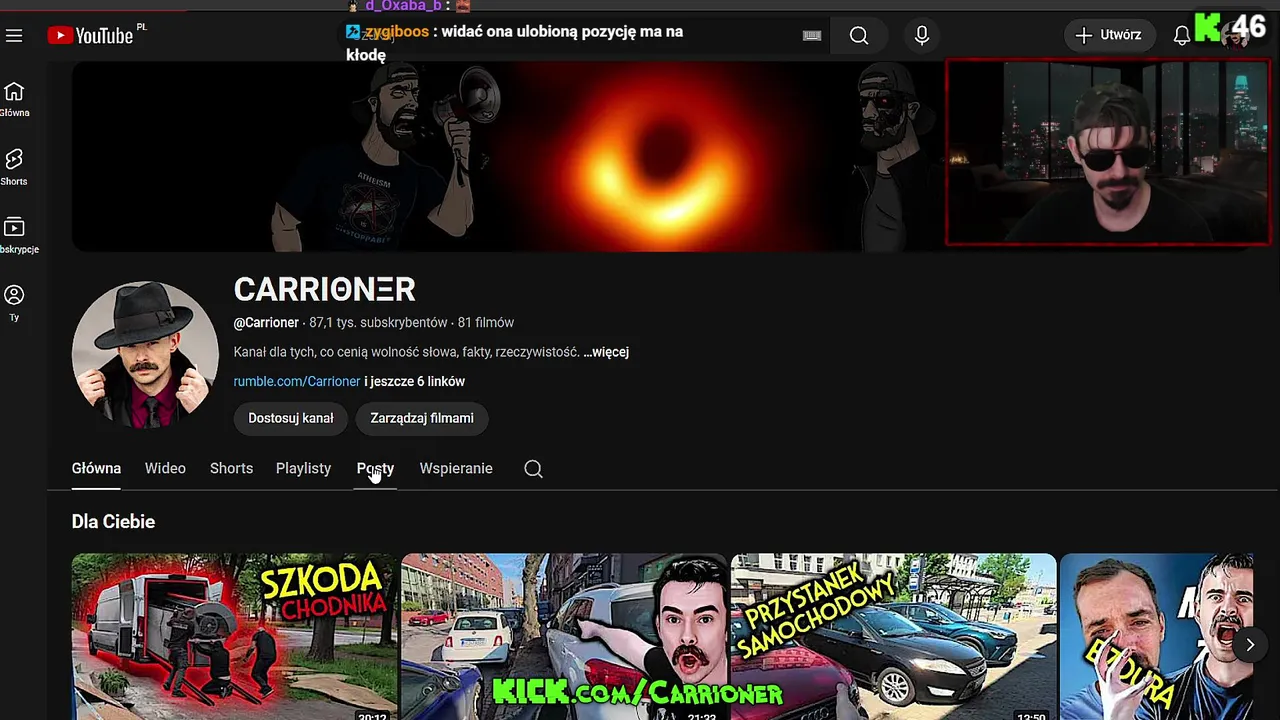Click Dostosuj kanał button

tap(291, 418)
